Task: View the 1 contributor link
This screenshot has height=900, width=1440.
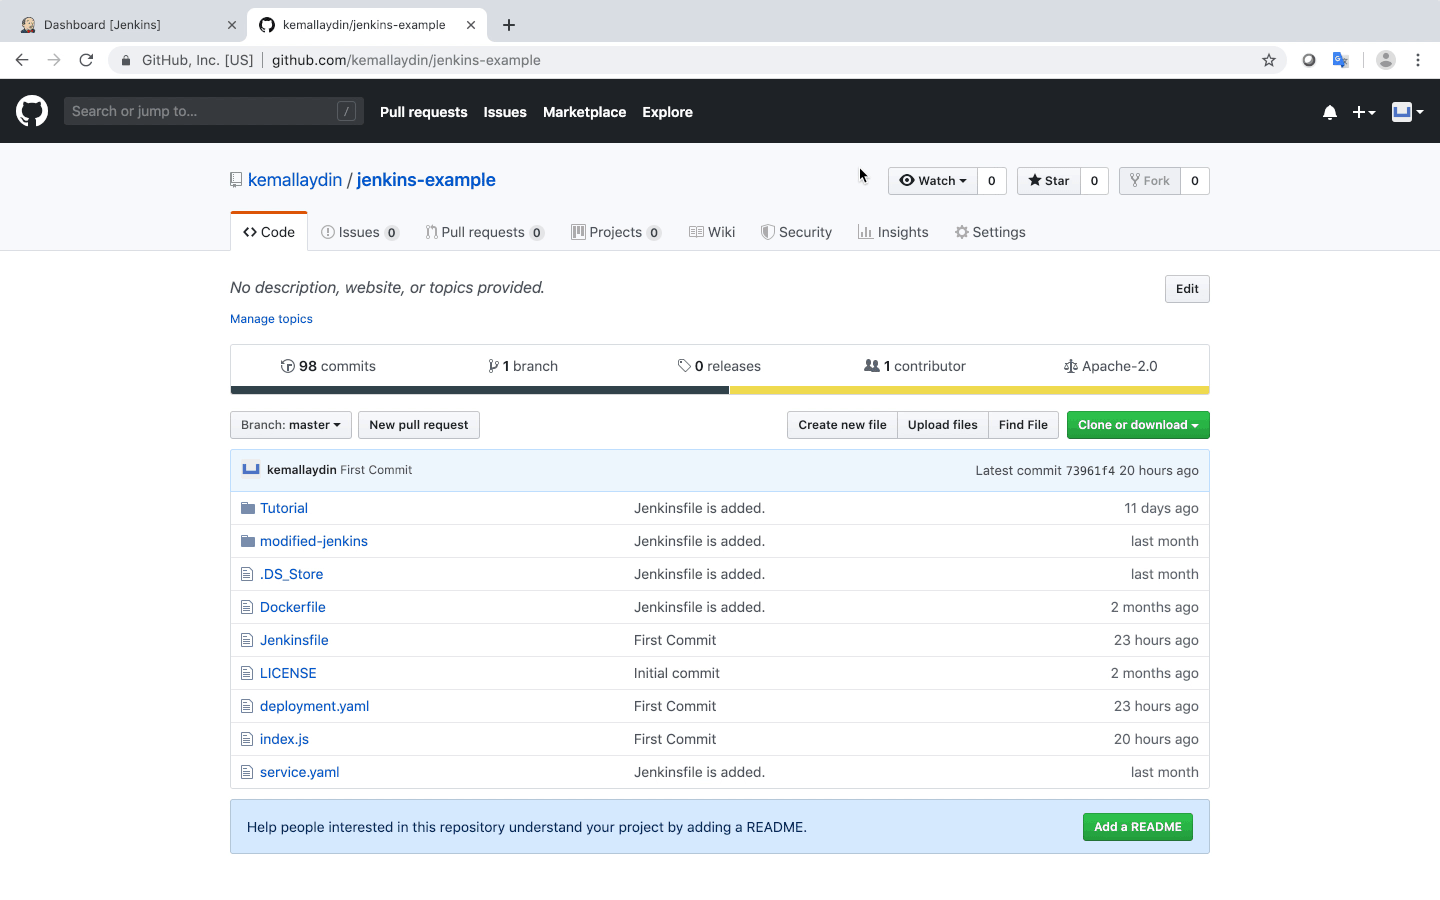Action: tap(915, 366)
